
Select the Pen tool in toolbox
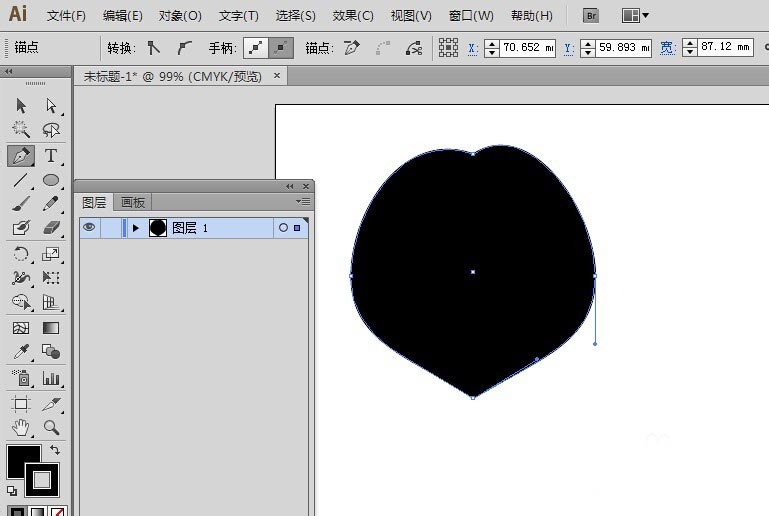pyautogui.click(x=21, y=156)
